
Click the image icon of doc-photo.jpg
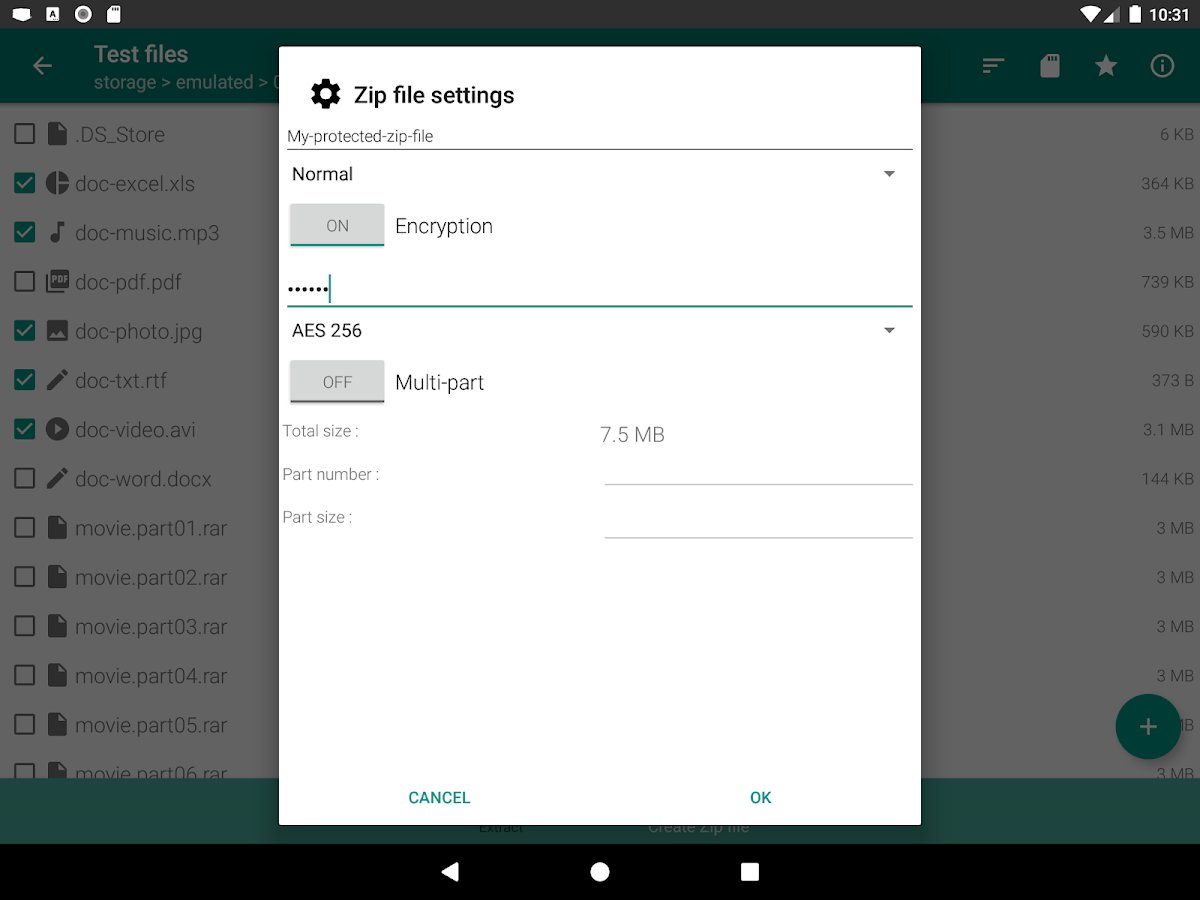point(57,330)
